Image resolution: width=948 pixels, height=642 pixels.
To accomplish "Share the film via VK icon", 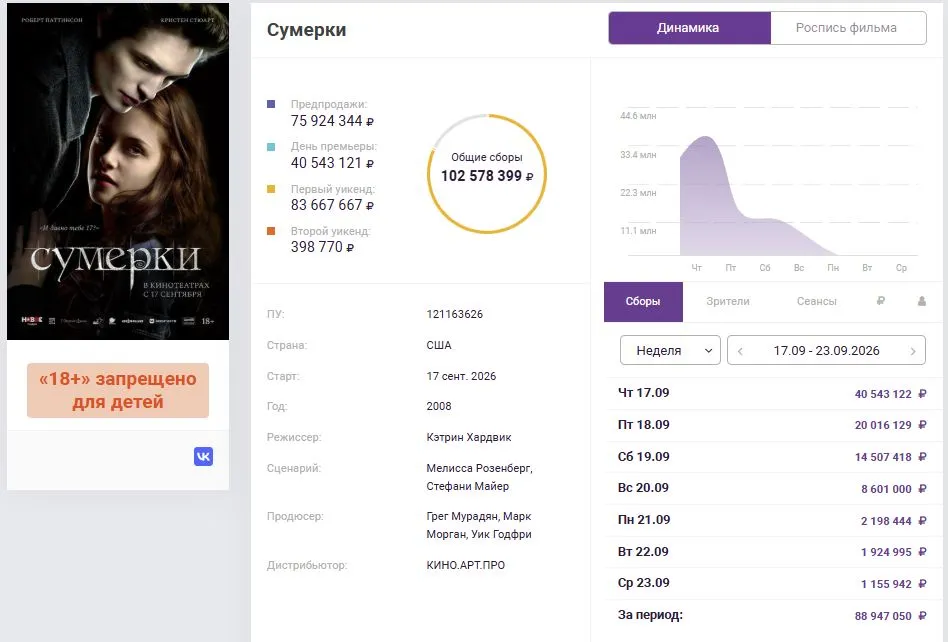I will (203, 456).
